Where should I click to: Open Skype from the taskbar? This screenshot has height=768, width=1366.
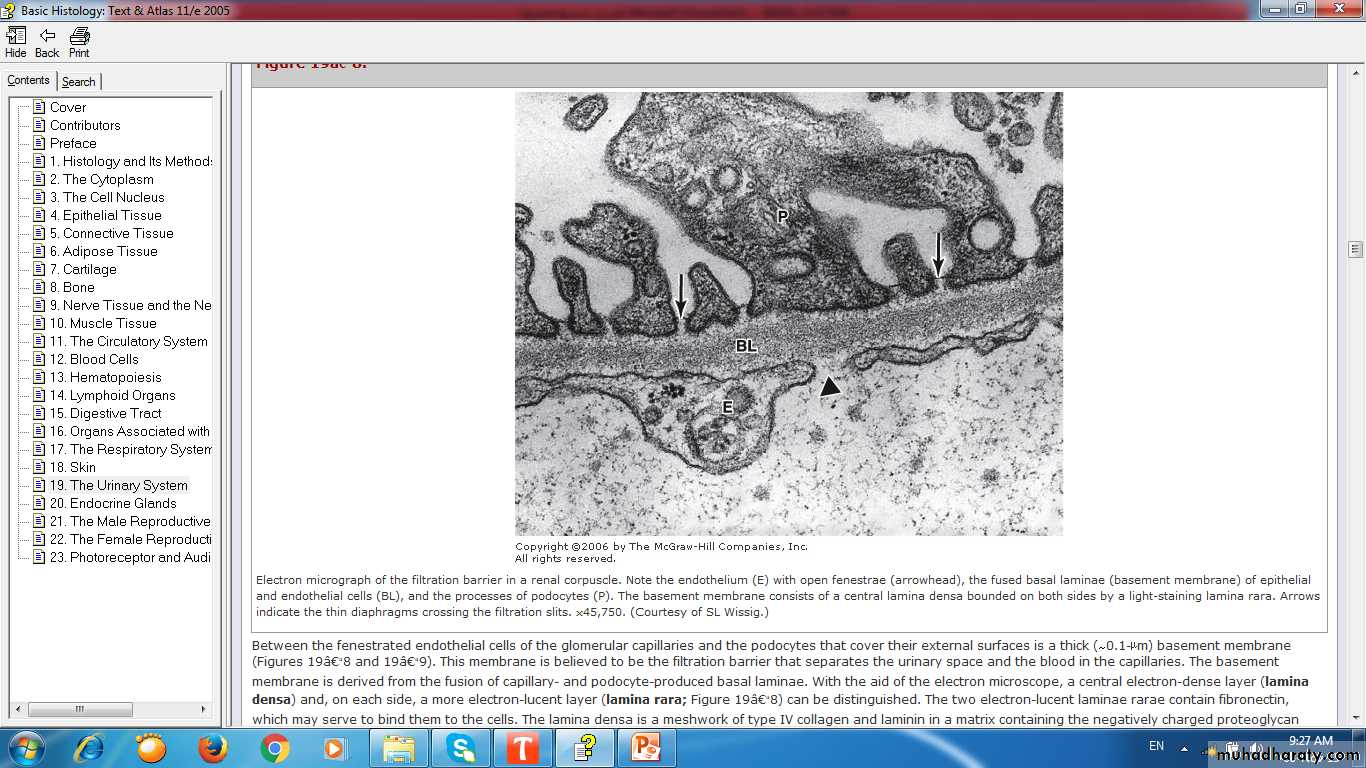click(x=461, y=747)
